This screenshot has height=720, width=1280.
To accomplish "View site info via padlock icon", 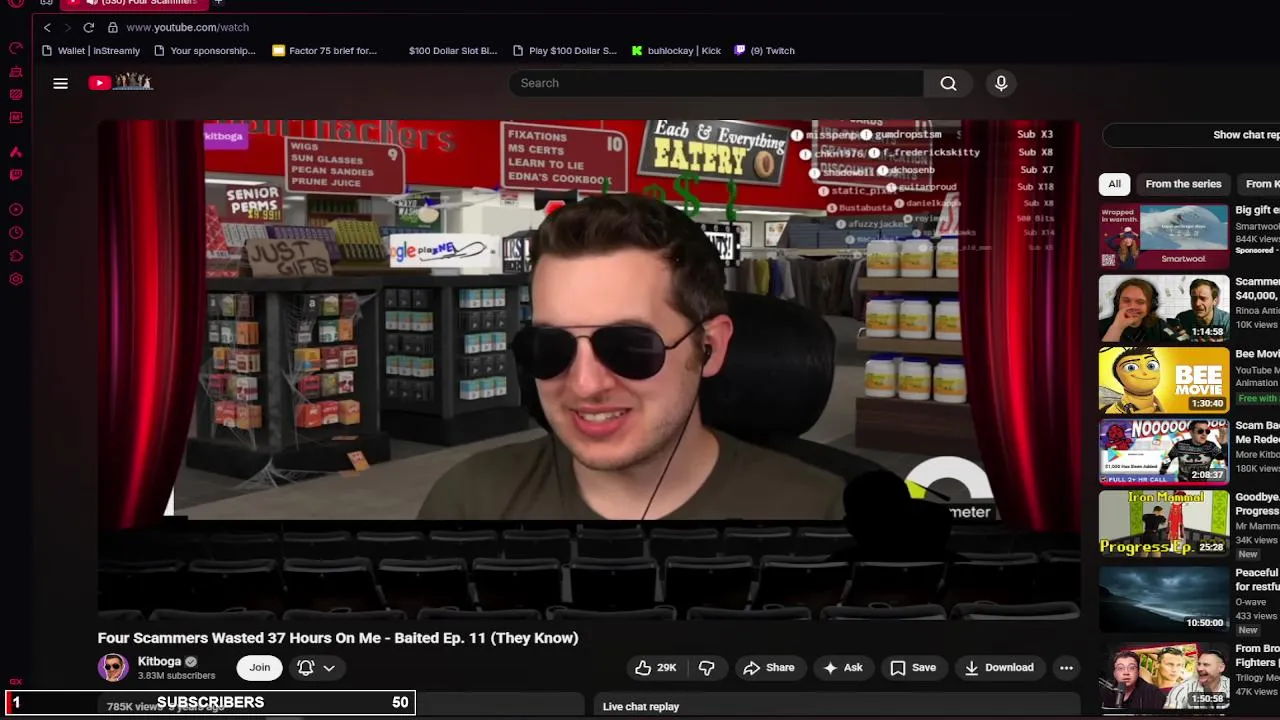I will (x=113, y=27).
